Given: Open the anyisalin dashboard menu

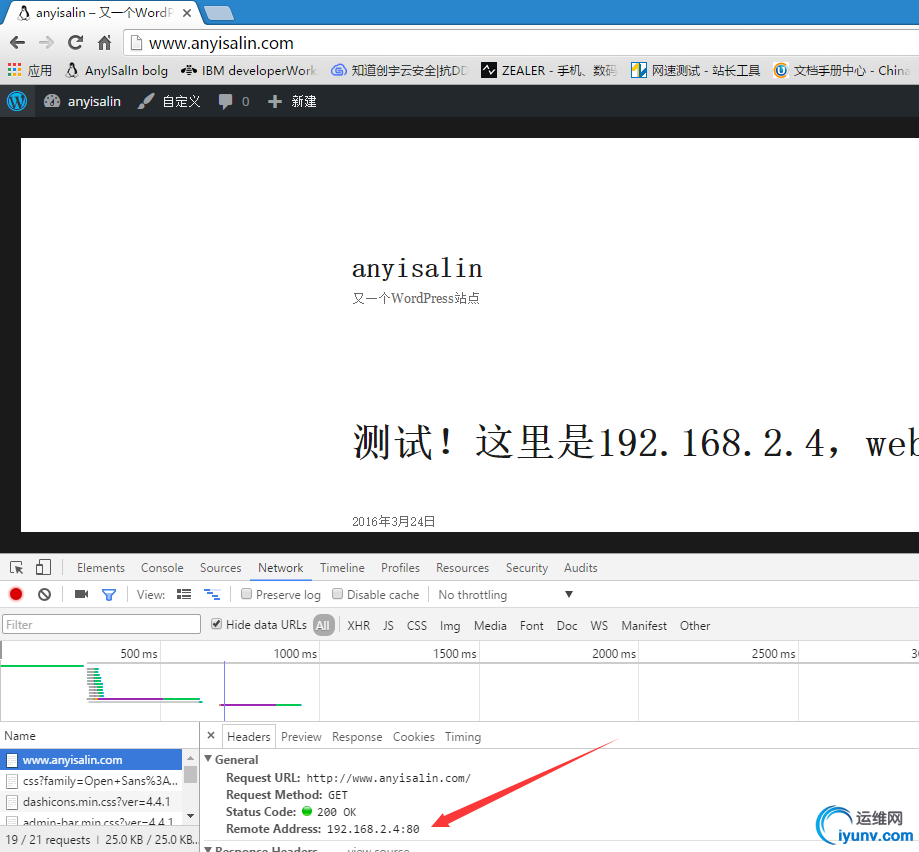Looking at the screenshot, I should (x=83, y=101).
